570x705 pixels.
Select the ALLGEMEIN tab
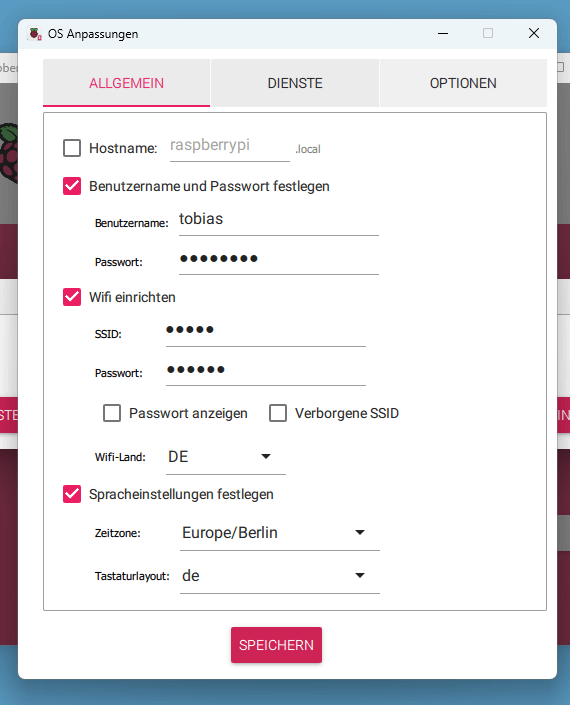point(126,83)
